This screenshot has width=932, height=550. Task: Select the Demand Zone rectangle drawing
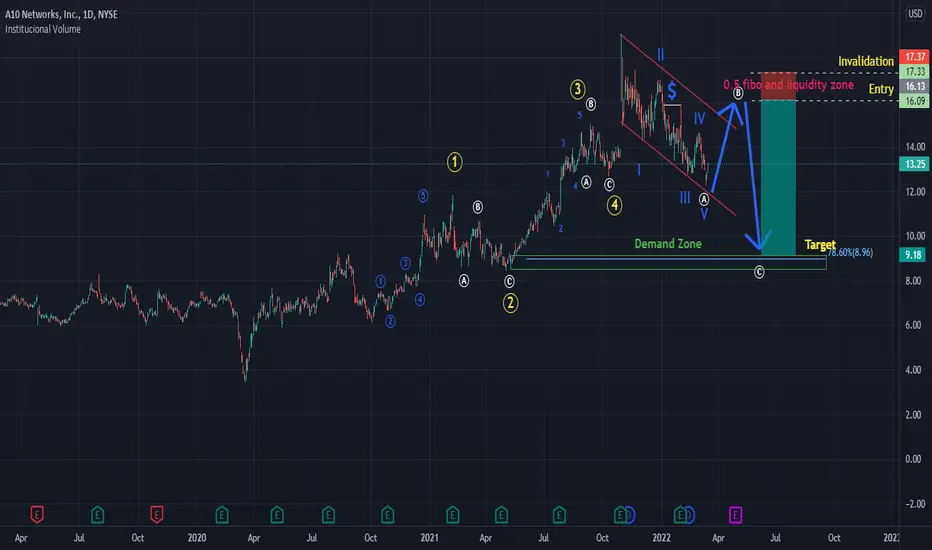[668, 263]
